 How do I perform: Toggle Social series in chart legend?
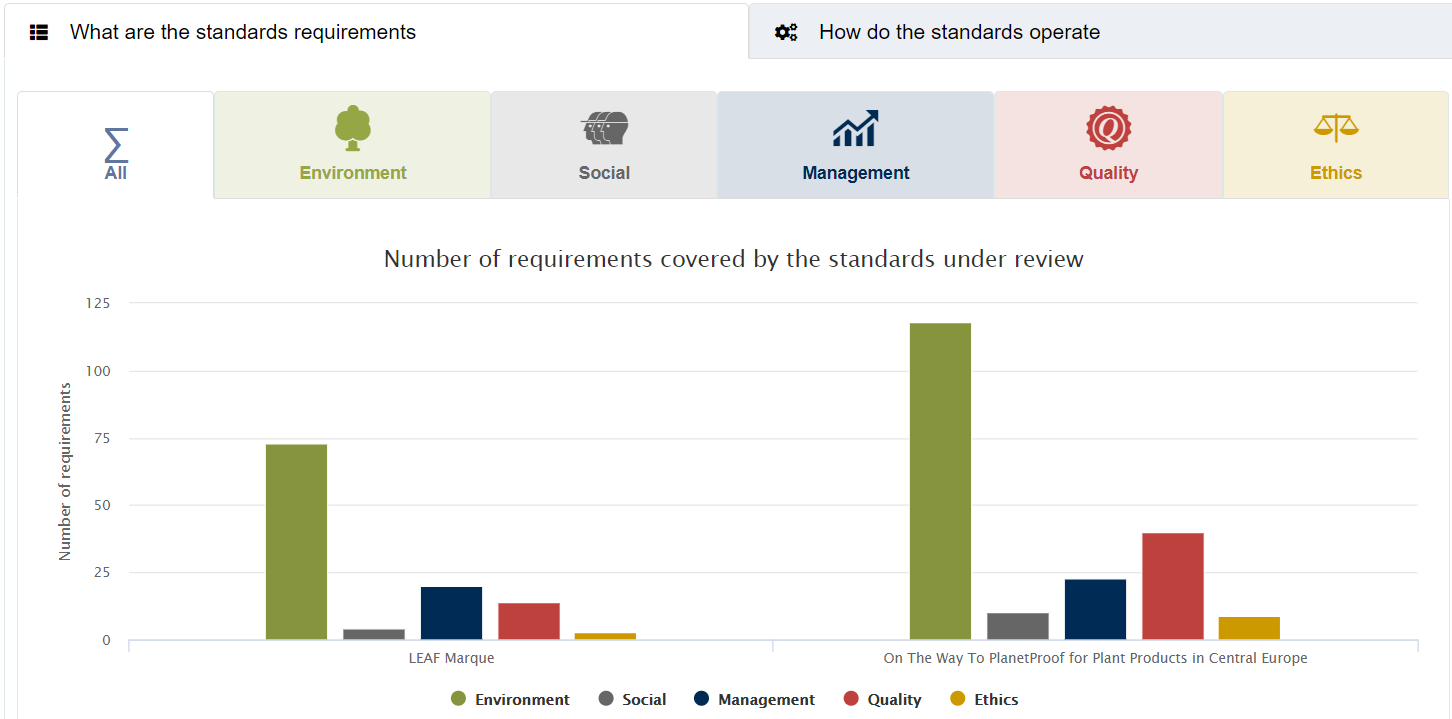coord(633,700)
